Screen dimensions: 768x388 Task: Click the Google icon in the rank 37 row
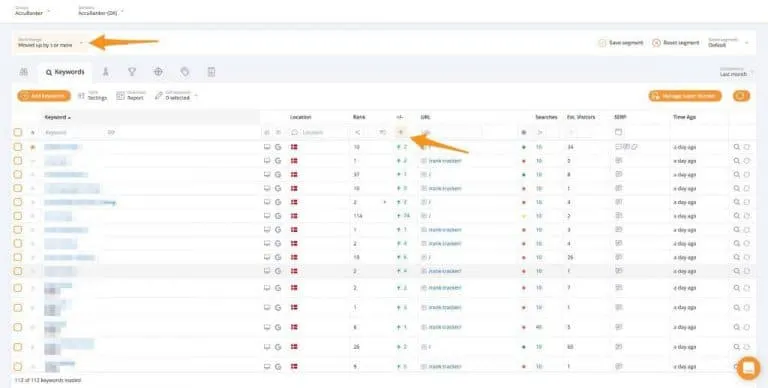coord(278,174)
